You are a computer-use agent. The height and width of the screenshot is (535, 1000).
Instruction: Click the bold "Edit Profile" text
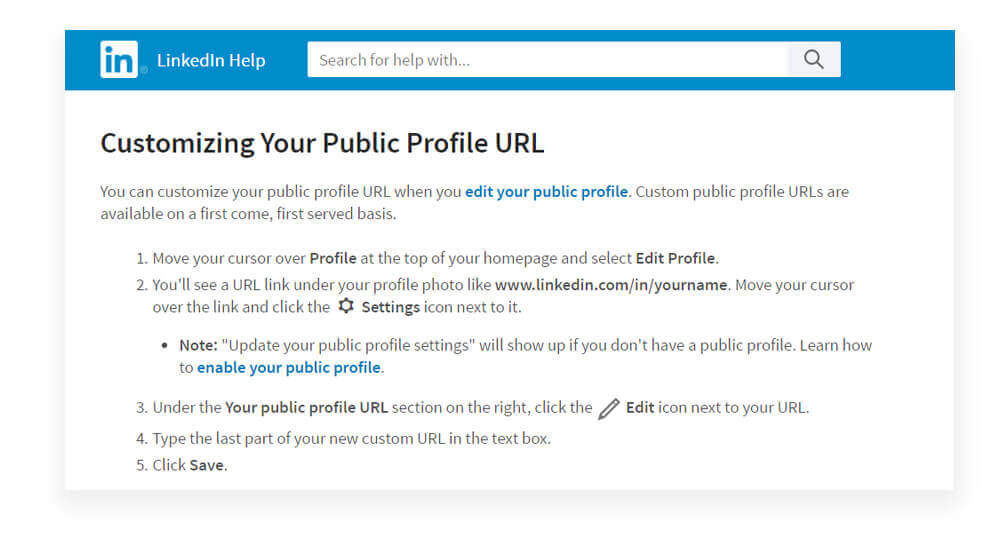point(676,258)
